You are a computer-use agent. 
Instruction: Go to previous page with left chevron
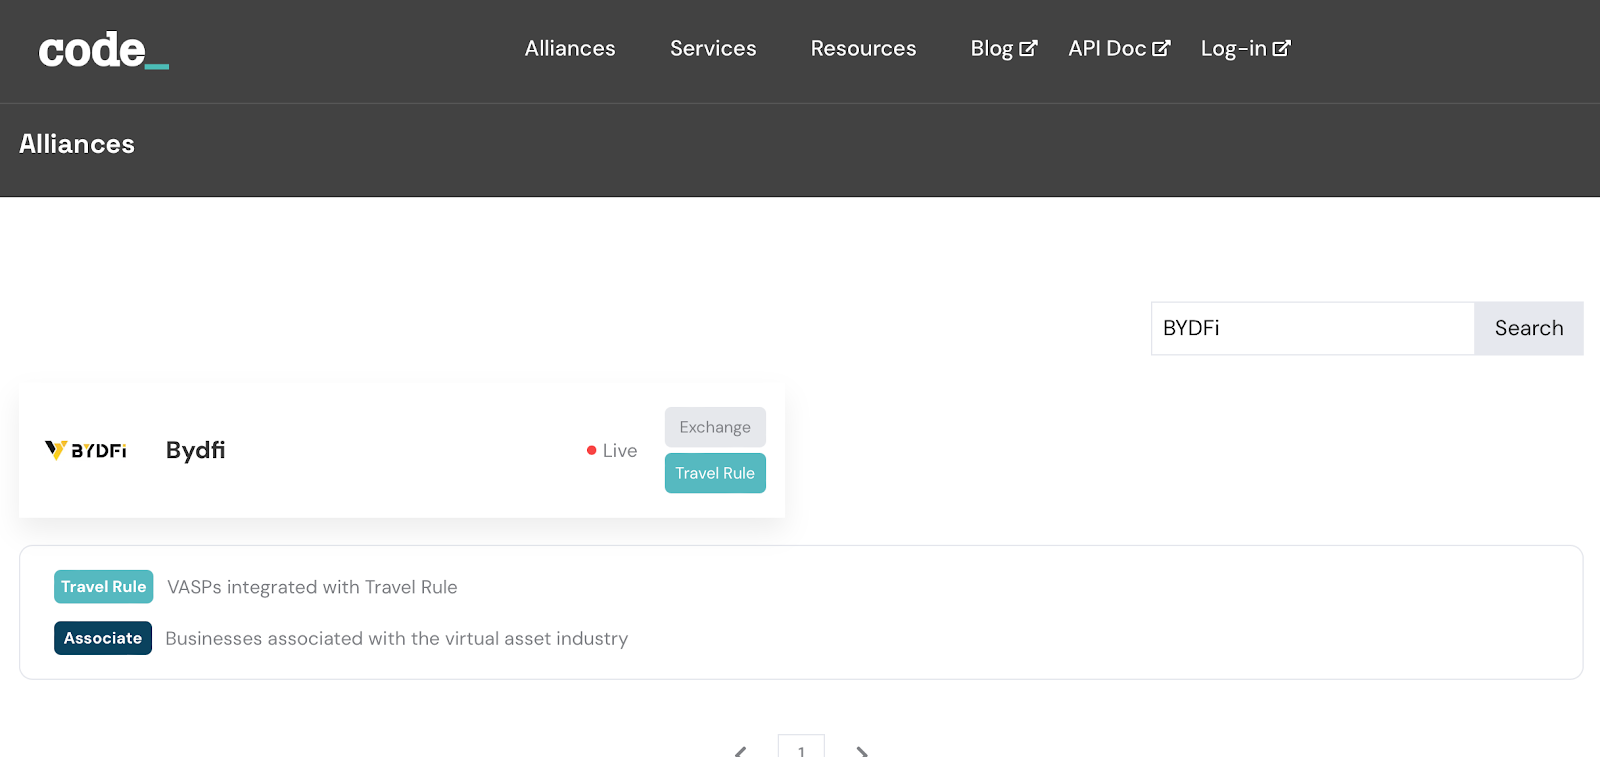[x=741, y=751]
